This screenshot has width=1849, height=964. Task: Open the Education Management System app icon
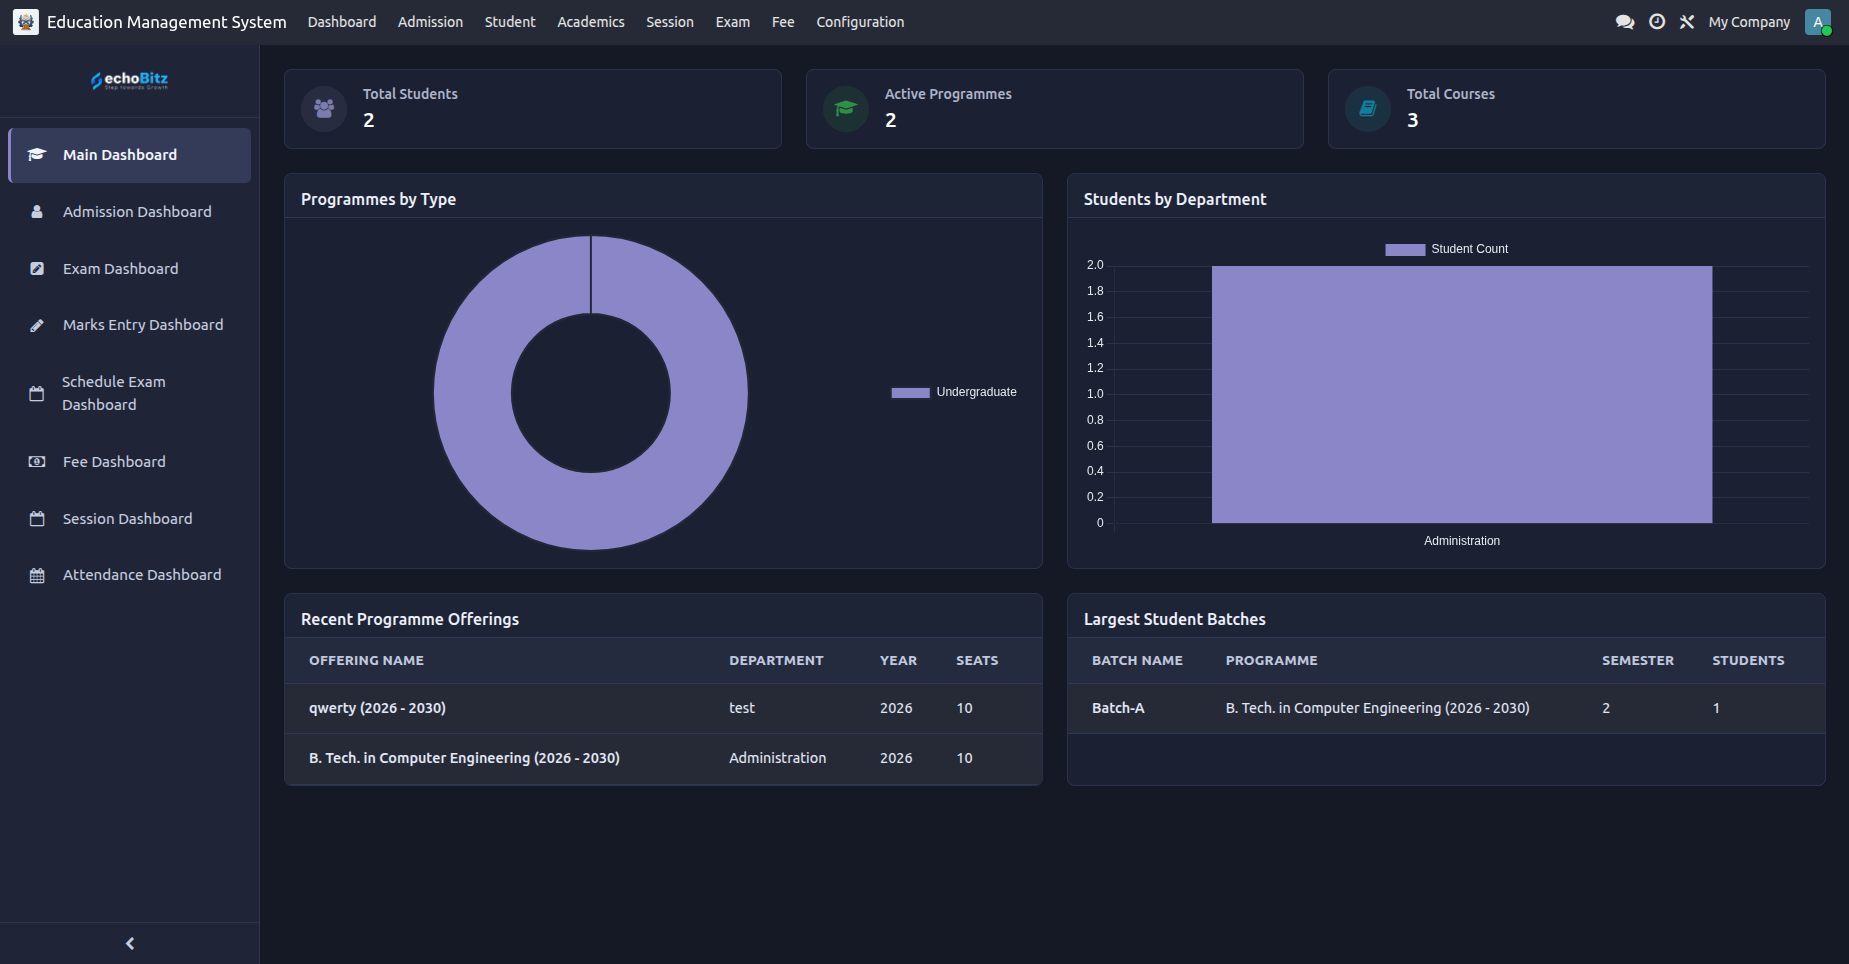coord(26,22)
